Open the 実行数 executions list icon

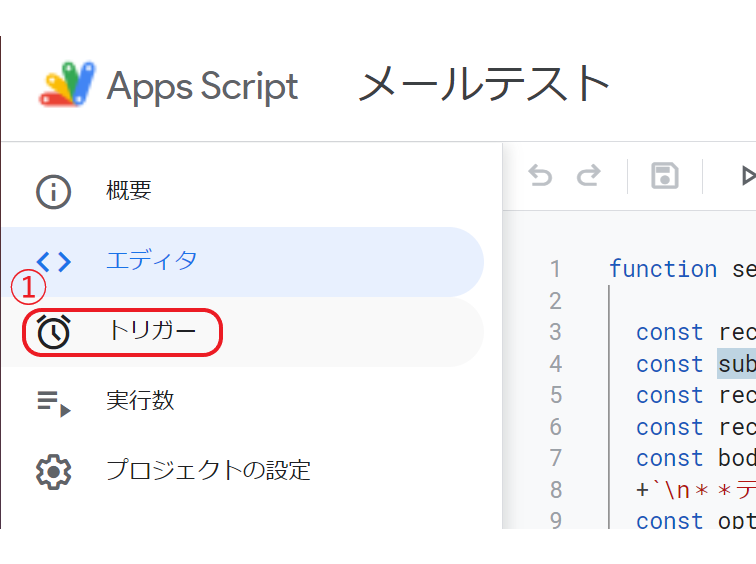[x=54, y=403]
